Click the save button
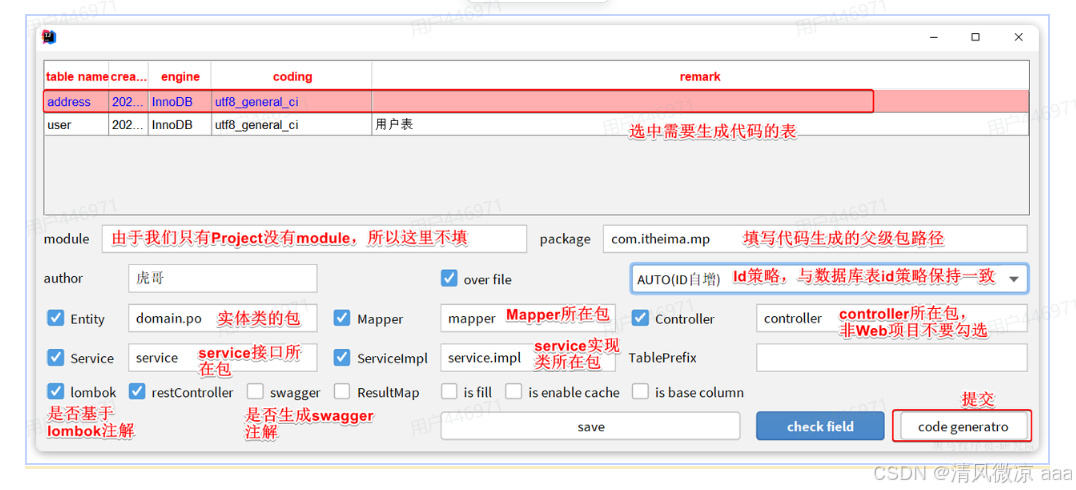The width and height of the screenshot is (1076, 490). click(590, 426)
